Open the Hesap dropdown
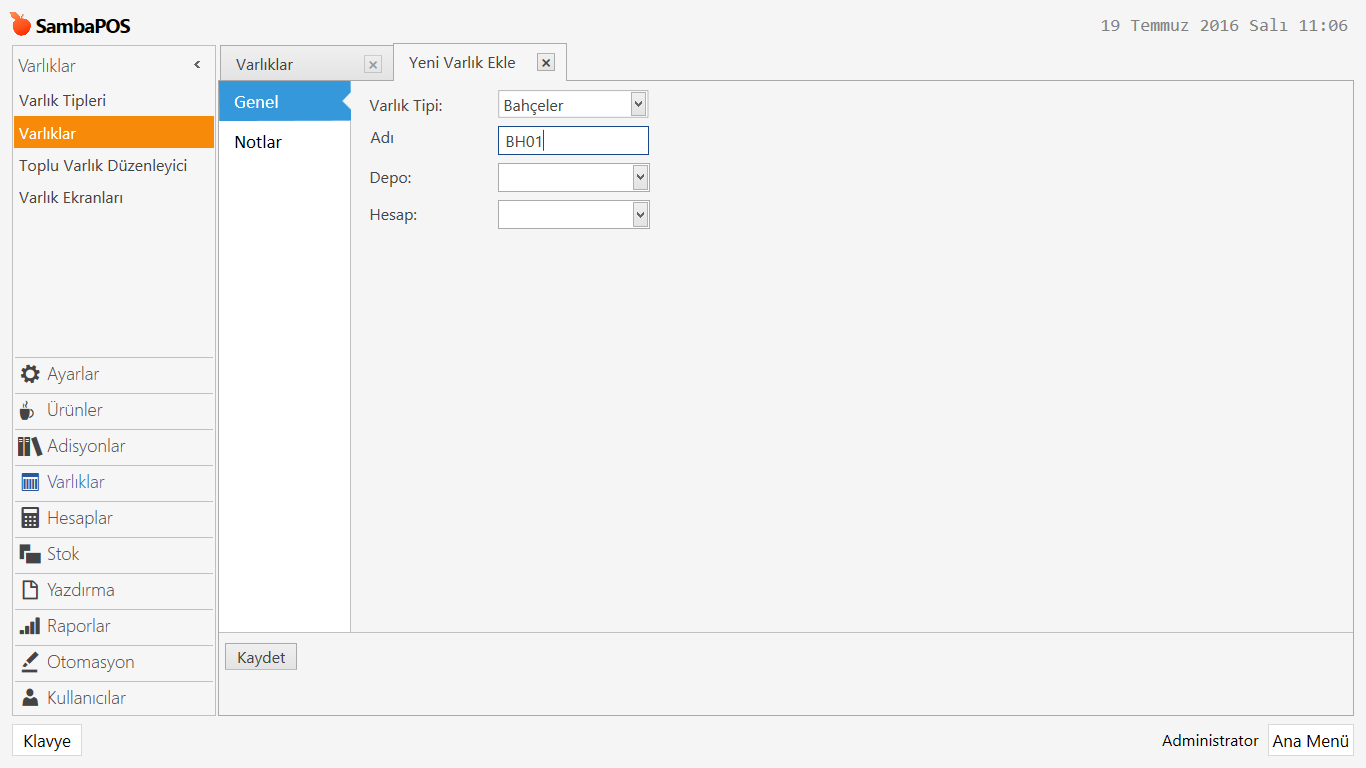Screen dimensions: 1366x768 pos(640,215)
